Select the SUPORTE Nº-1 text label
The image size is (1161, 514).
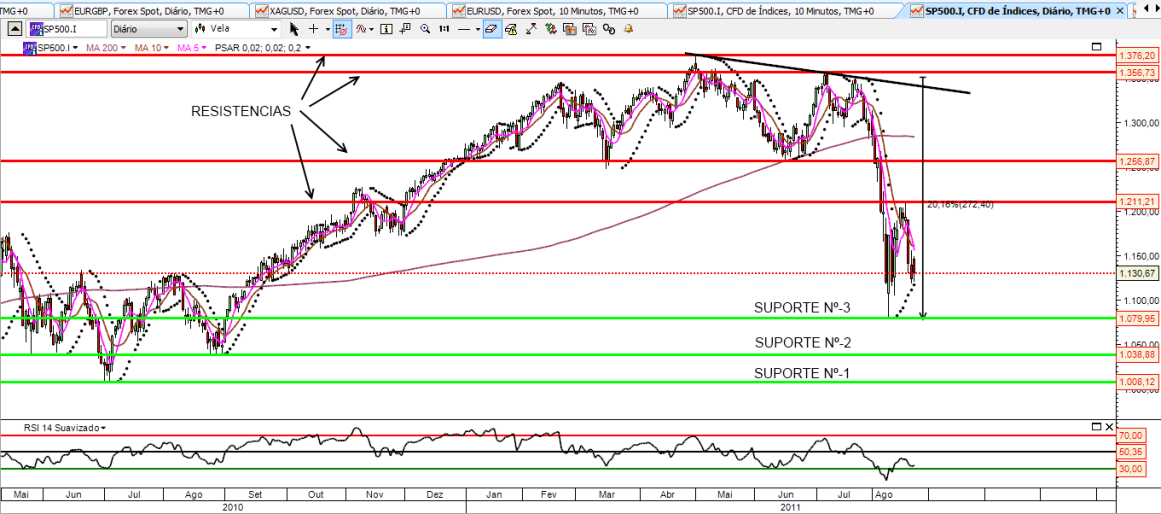(802, 373)
